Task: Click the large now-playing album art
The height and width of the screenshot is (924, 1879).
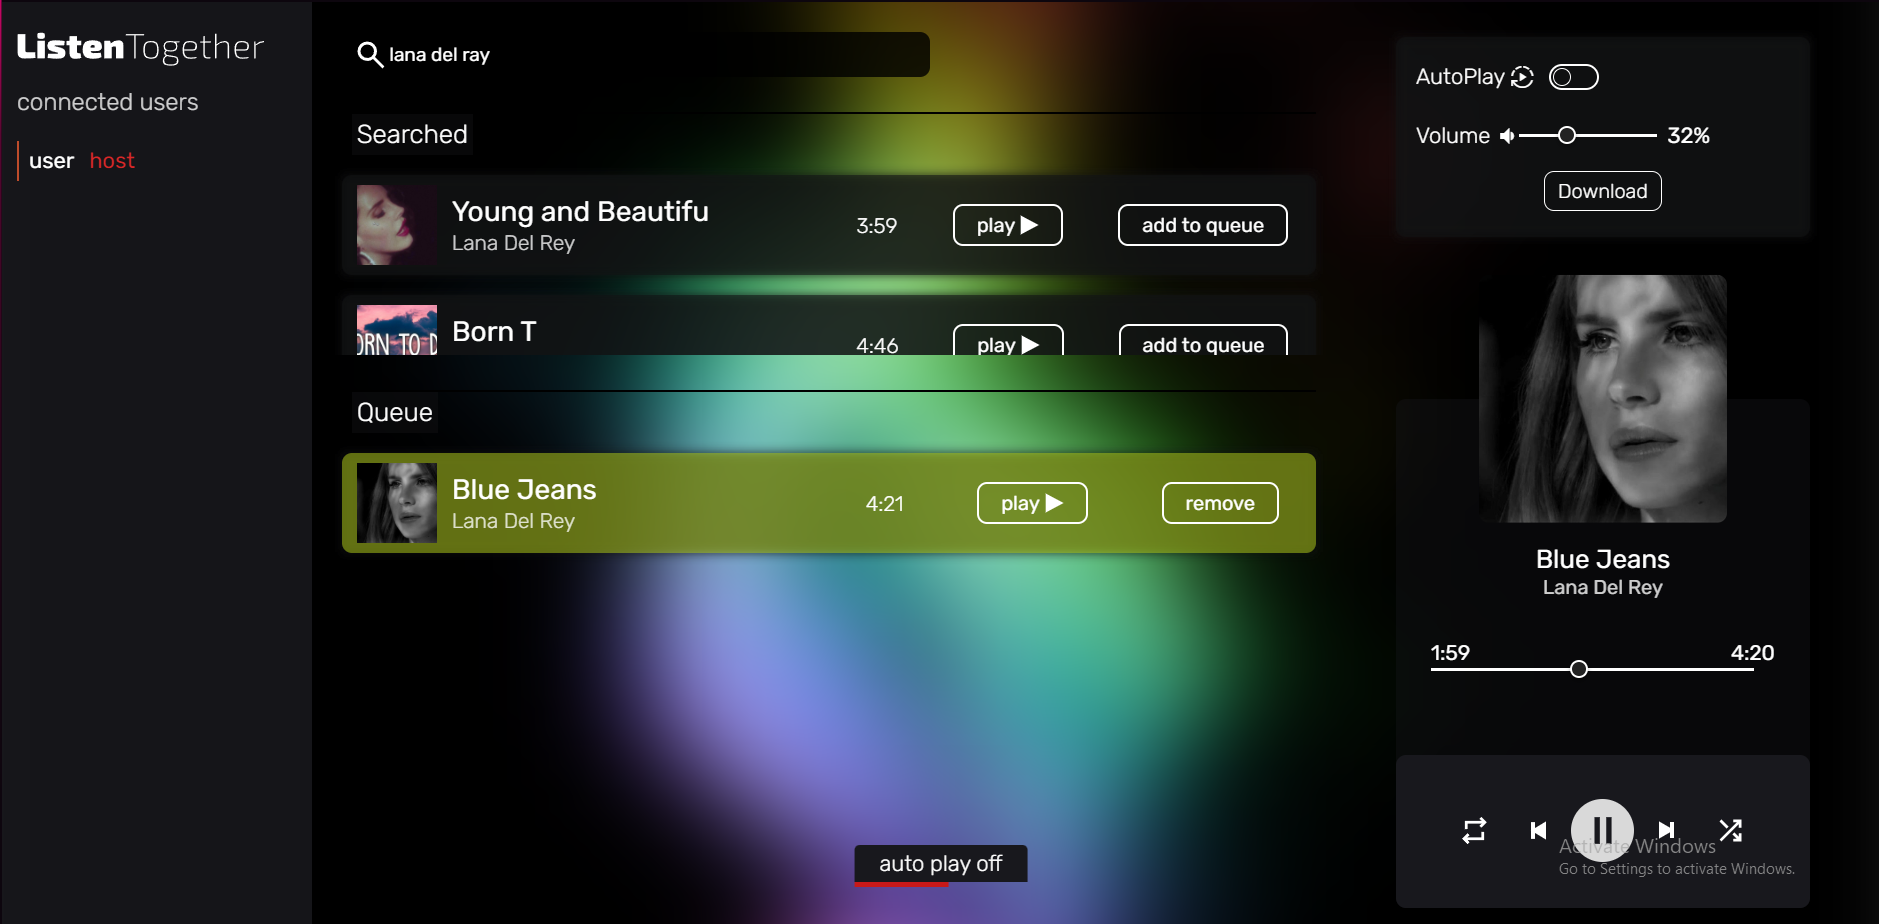Action: coord(1602,399)
